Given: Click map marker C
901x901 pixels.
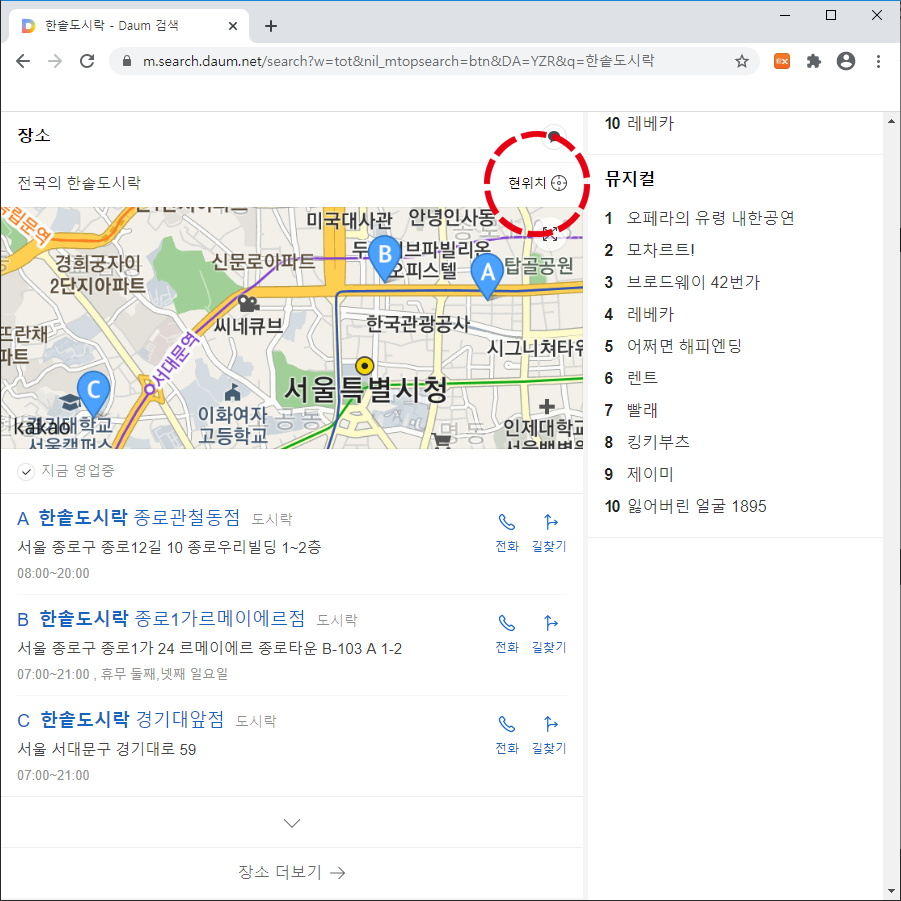Looking at the screenshot, I should tap(93, 394).
